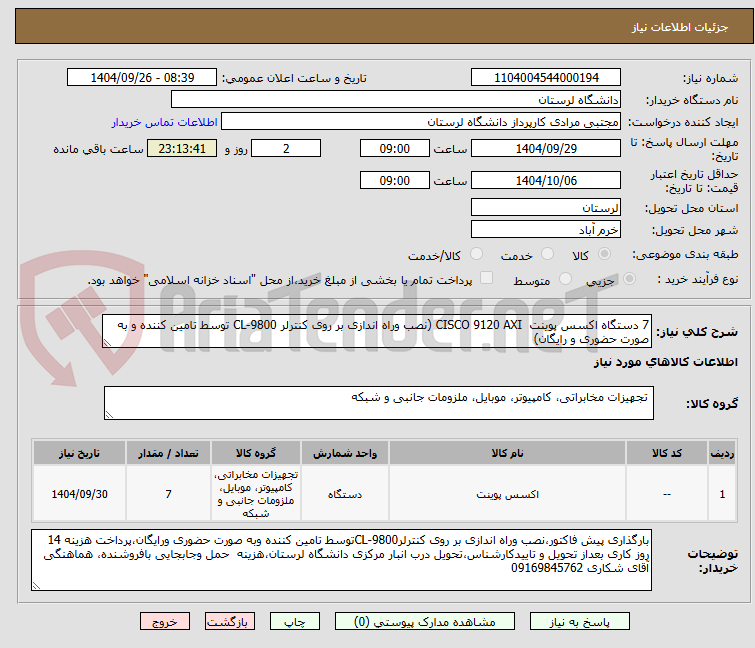
Task: Click the اکسس پوینت item name cell
Action: pos(508,494)
